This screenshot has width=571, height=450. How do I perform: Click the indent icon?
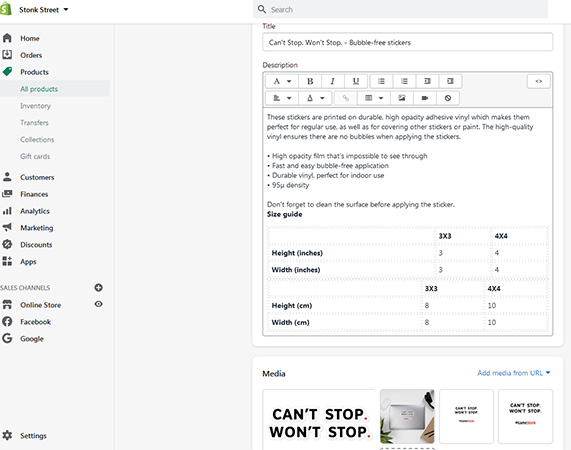[450, 81]
